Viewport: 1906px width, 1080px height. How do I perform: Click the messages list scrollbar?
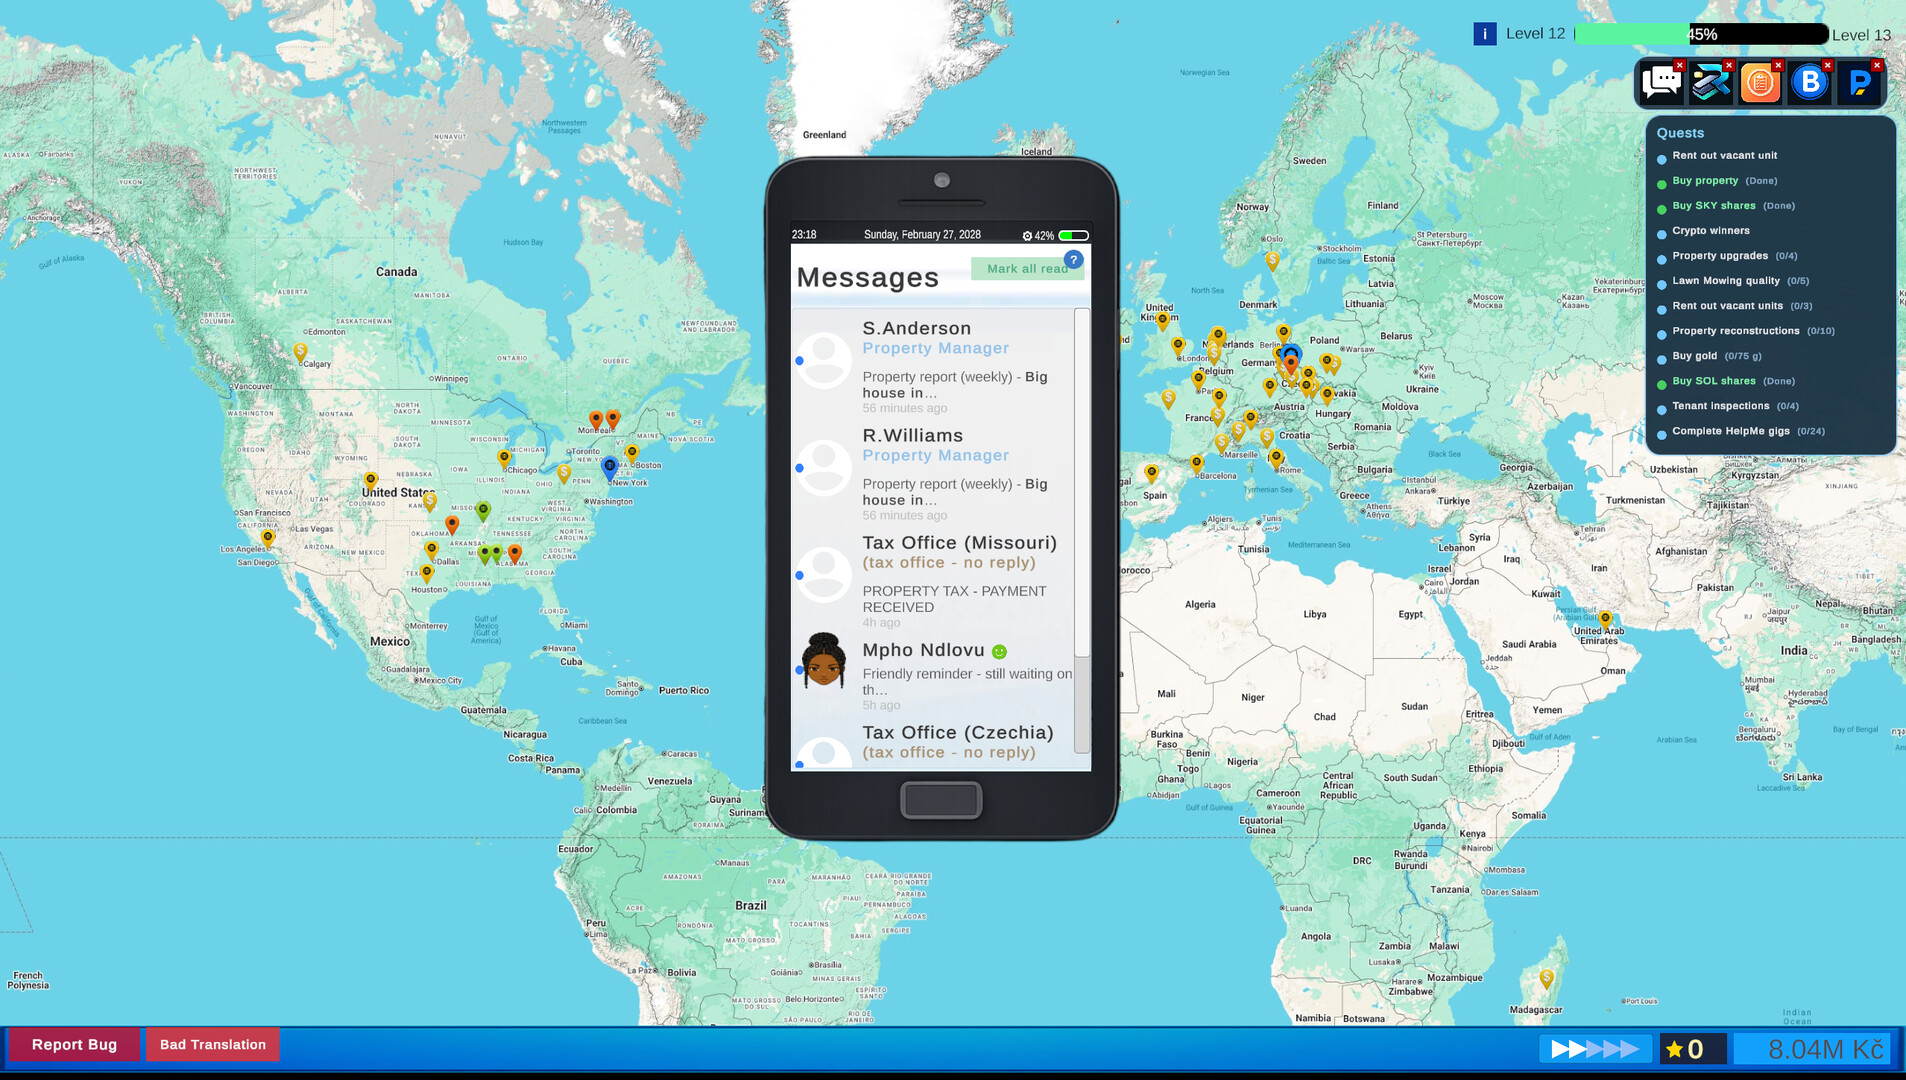click(1082, 531)
